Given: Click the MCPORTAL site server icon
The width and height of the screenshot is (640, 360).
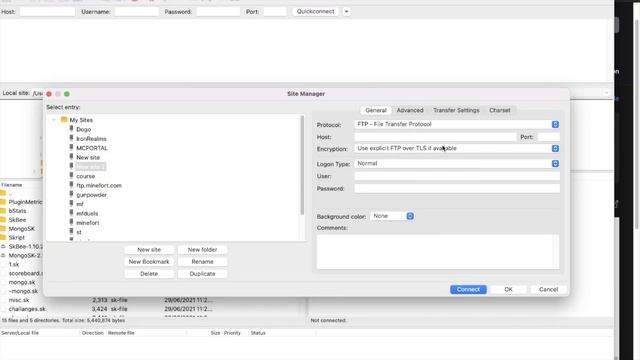Looking at the screenshot, I should [71, 148].
